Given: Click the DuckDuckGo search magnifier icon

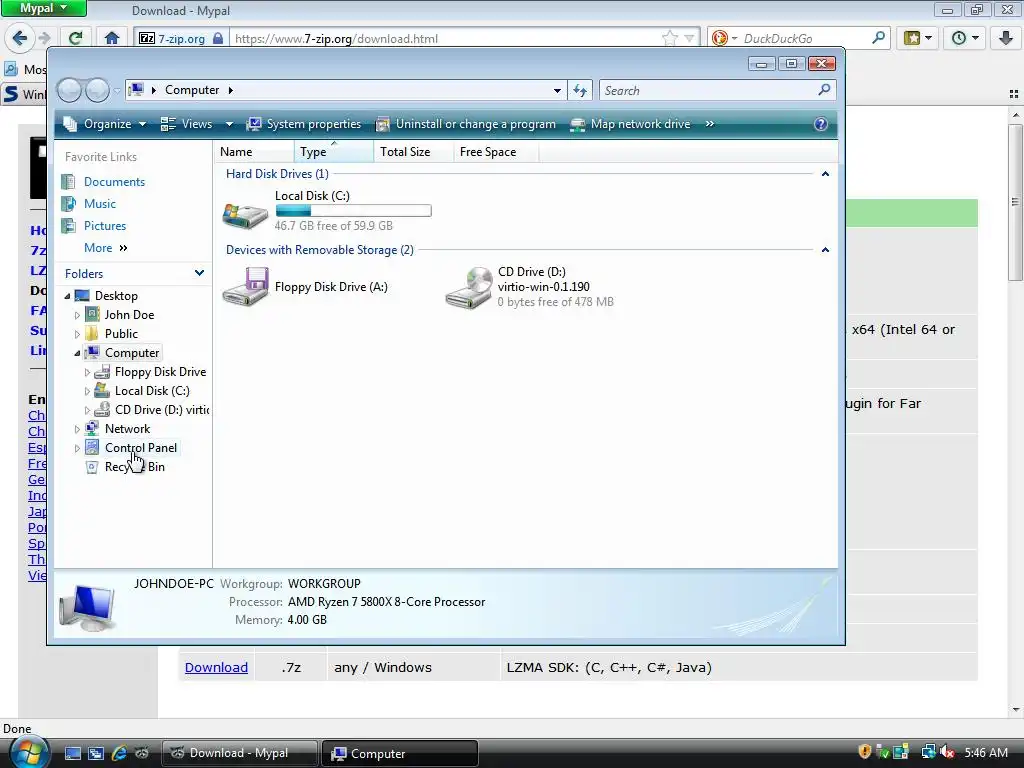Looking at the screenshot, I should tap(878, 38).
